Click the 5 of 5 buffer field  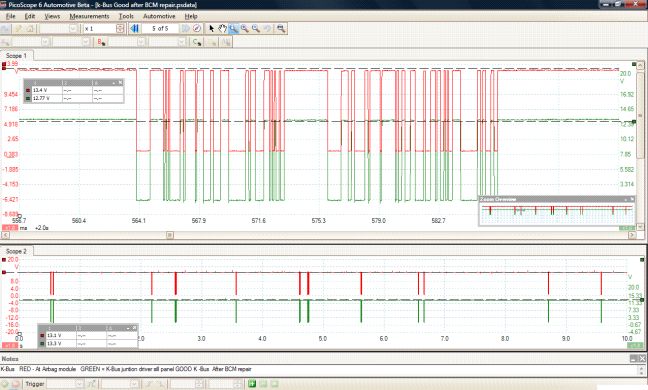pyautogui.click(x=160, y=29)
